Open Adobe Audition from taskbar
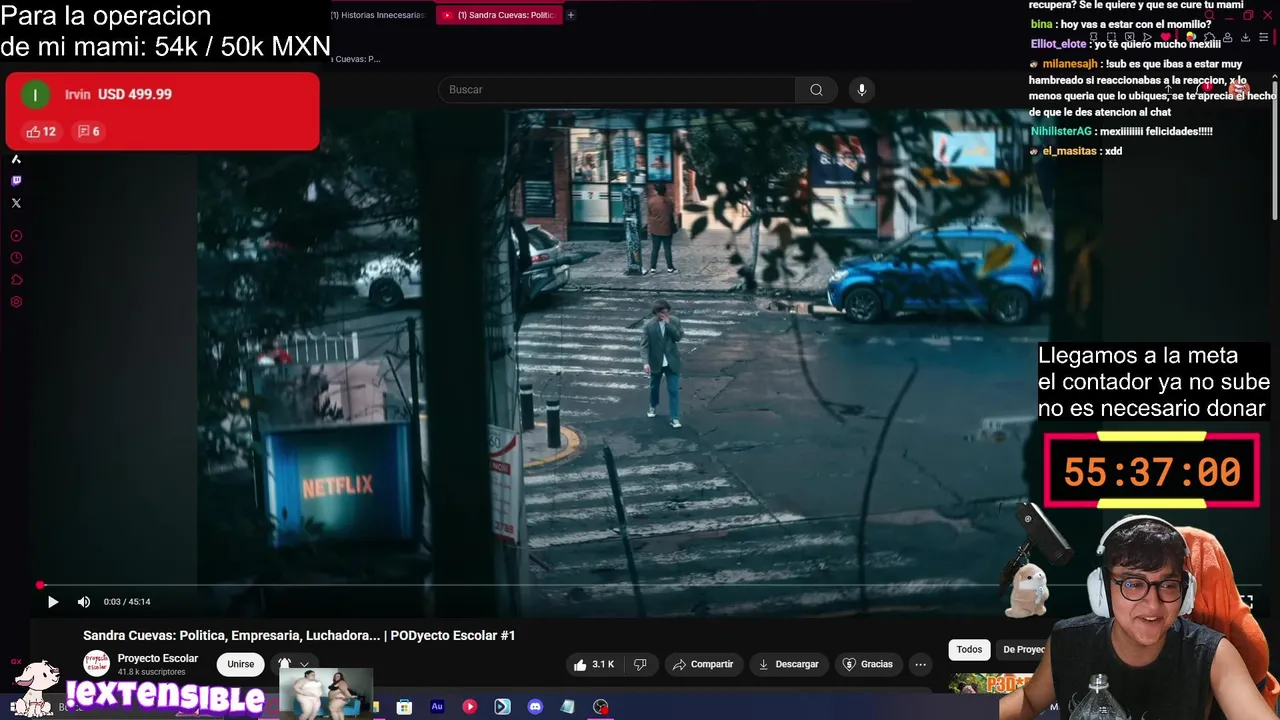The height and width of the screenshot is (720, 1280). [x=437, y=706]
